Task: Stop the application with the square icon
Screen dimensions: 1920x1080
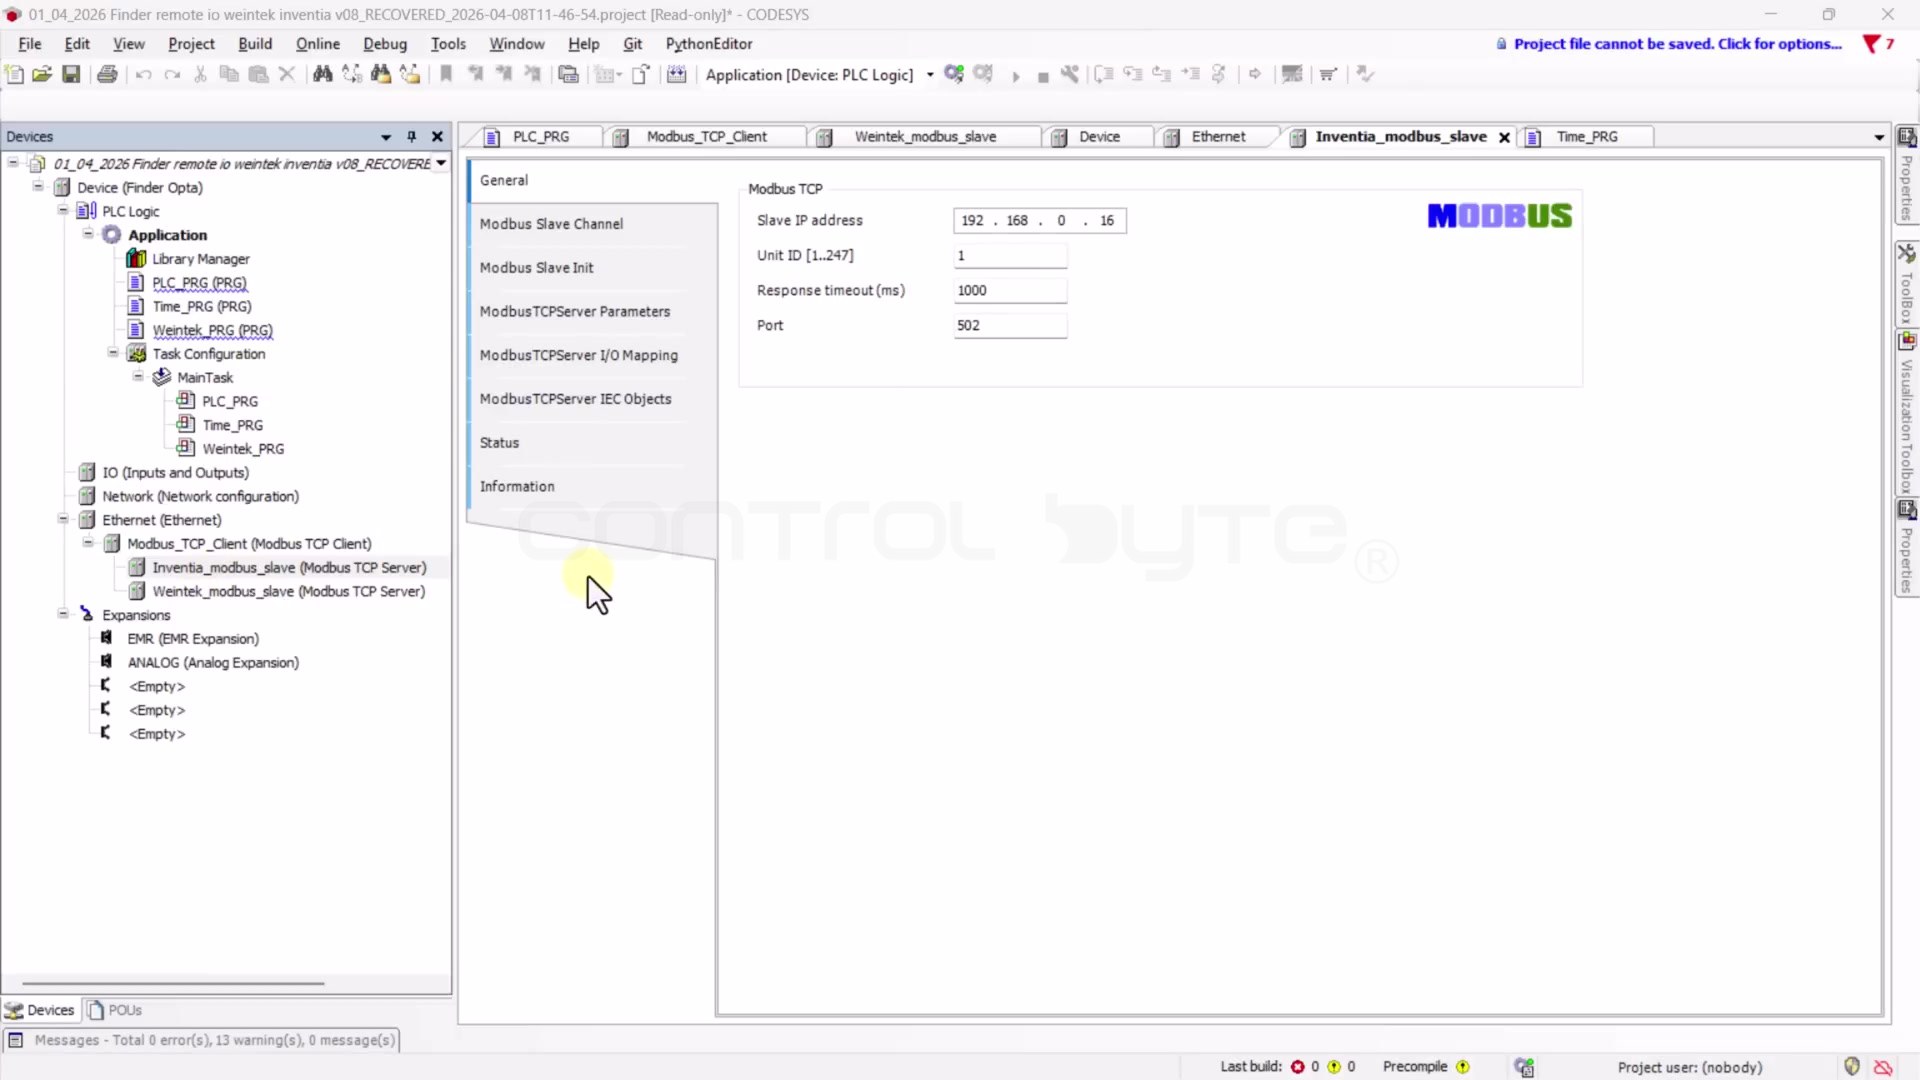Action: (x=1043, y=76)
